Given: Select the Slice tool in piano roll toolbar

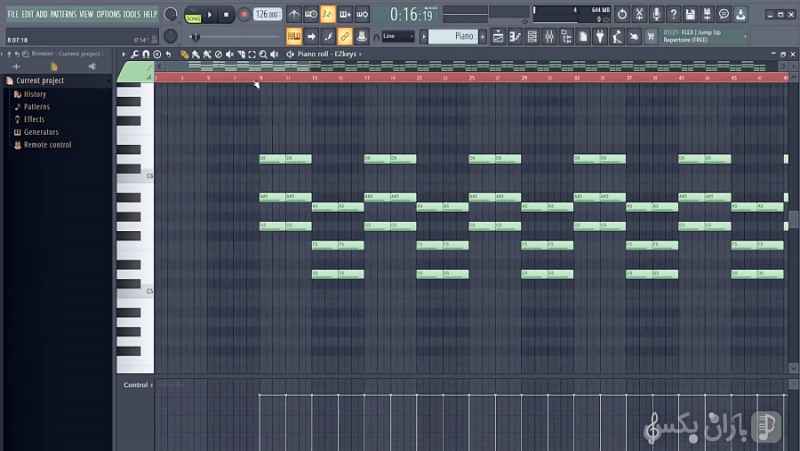Looking at the screenshot, I should pyautogui.click(x=241, y=54).
